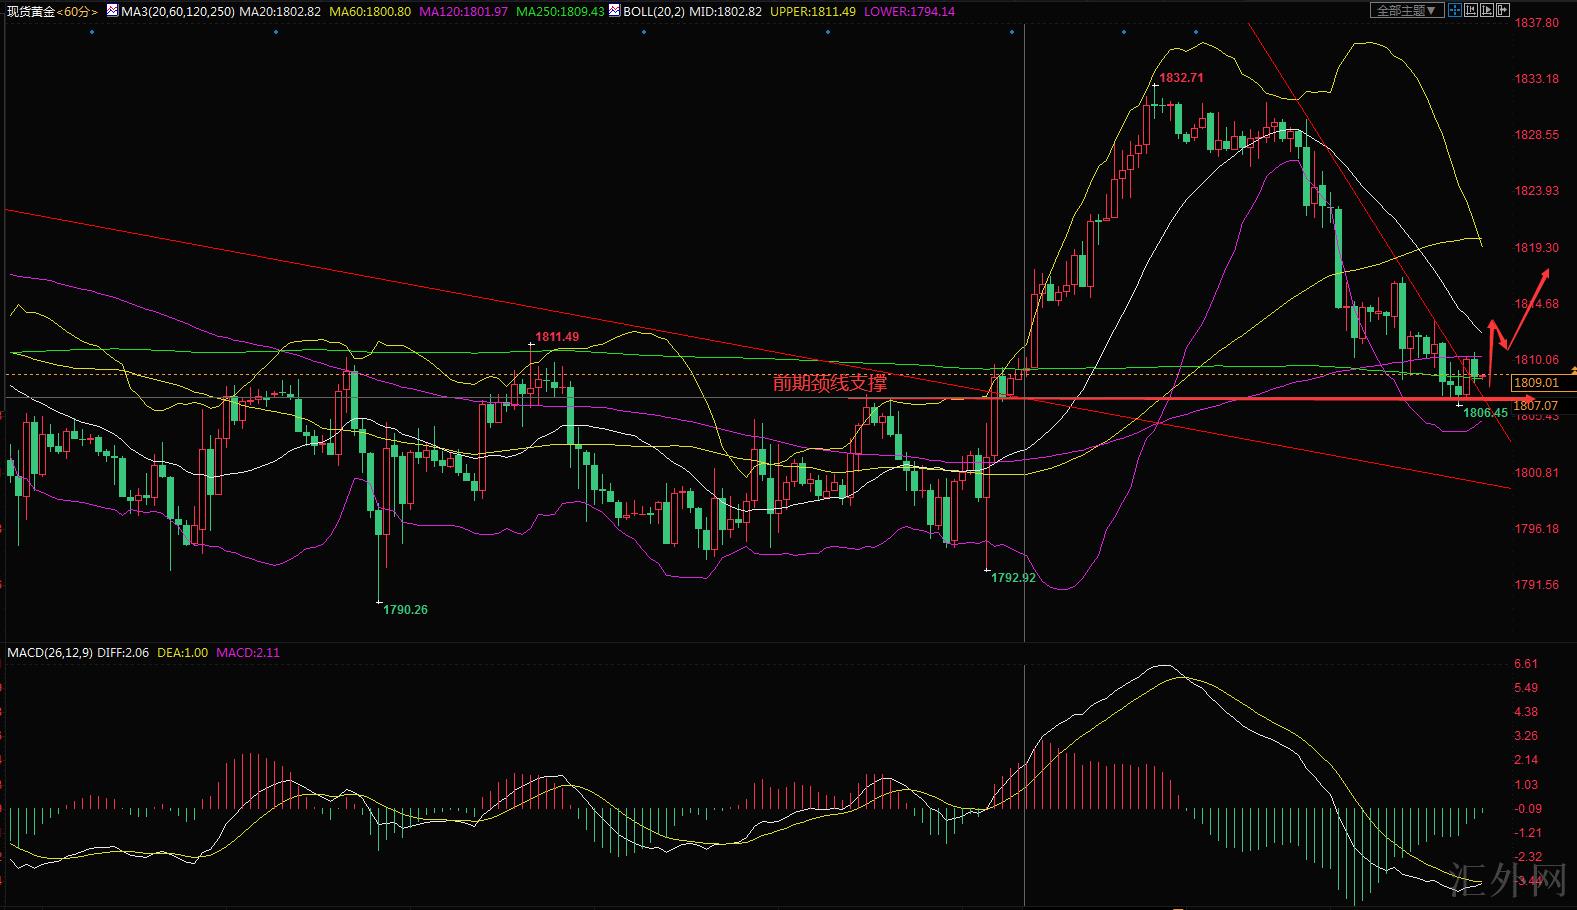This screenshot has height=910, width=1577.
Task: Click the 1790.26 low price marker
Action: [x=405, y=609]
